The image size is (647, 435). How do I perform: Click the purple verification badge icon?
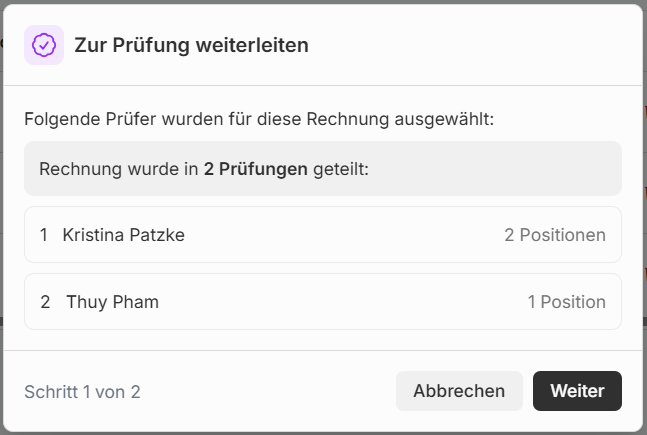[44, 45]
